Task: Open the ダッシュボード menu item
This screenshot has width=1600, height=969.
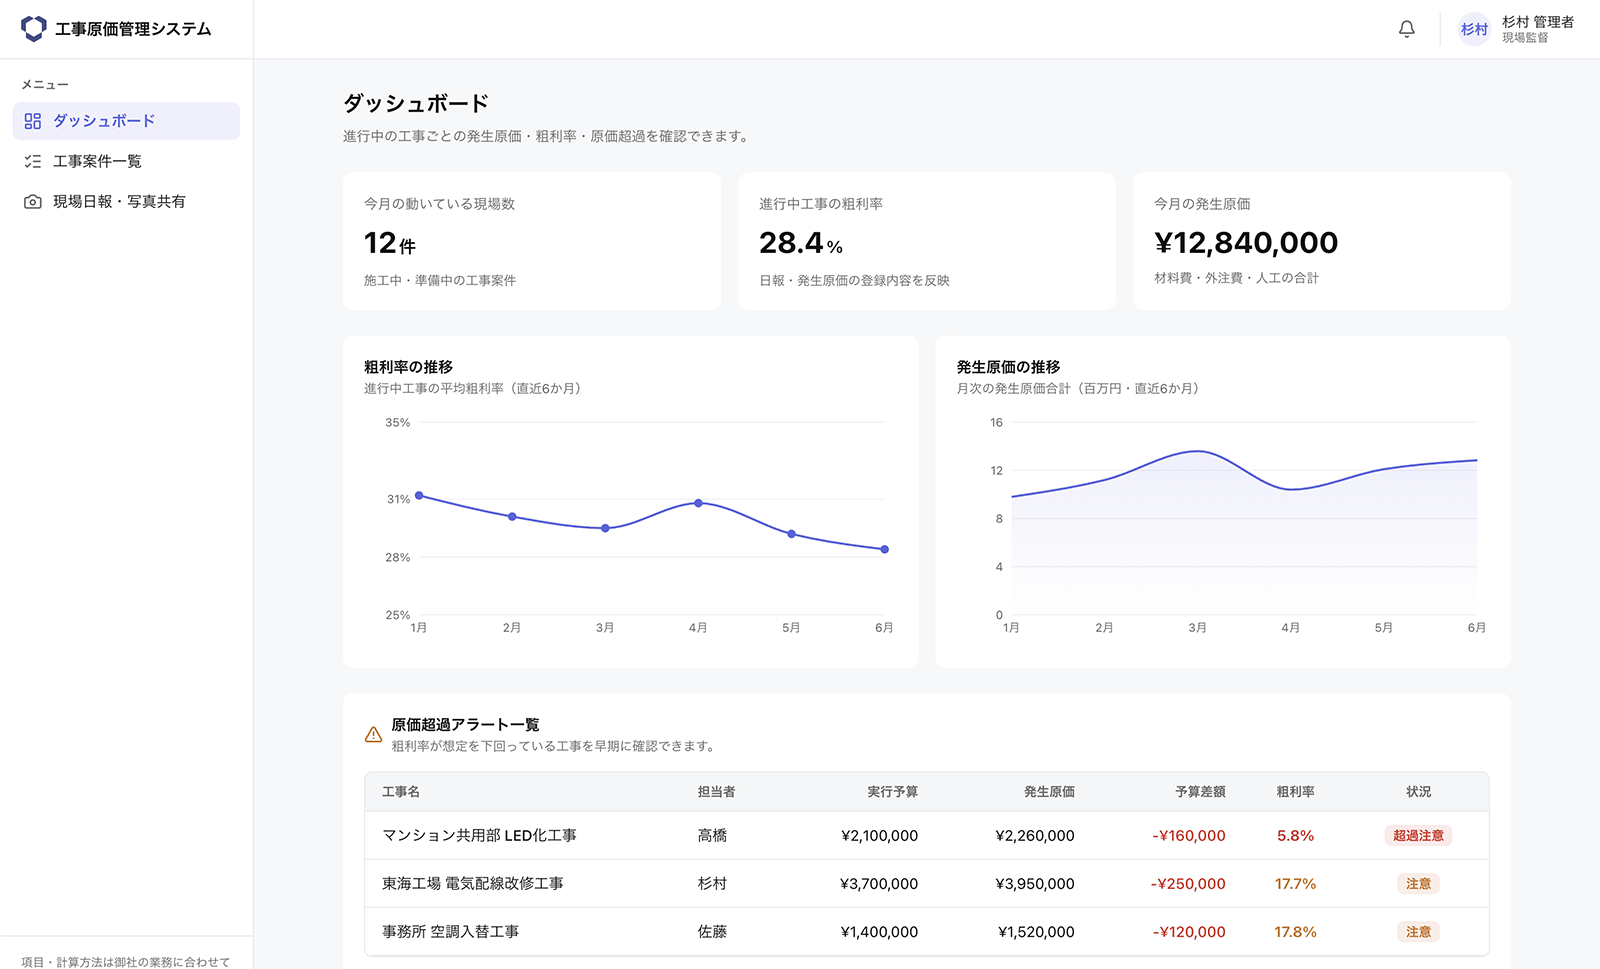Action: click(126, 121)
